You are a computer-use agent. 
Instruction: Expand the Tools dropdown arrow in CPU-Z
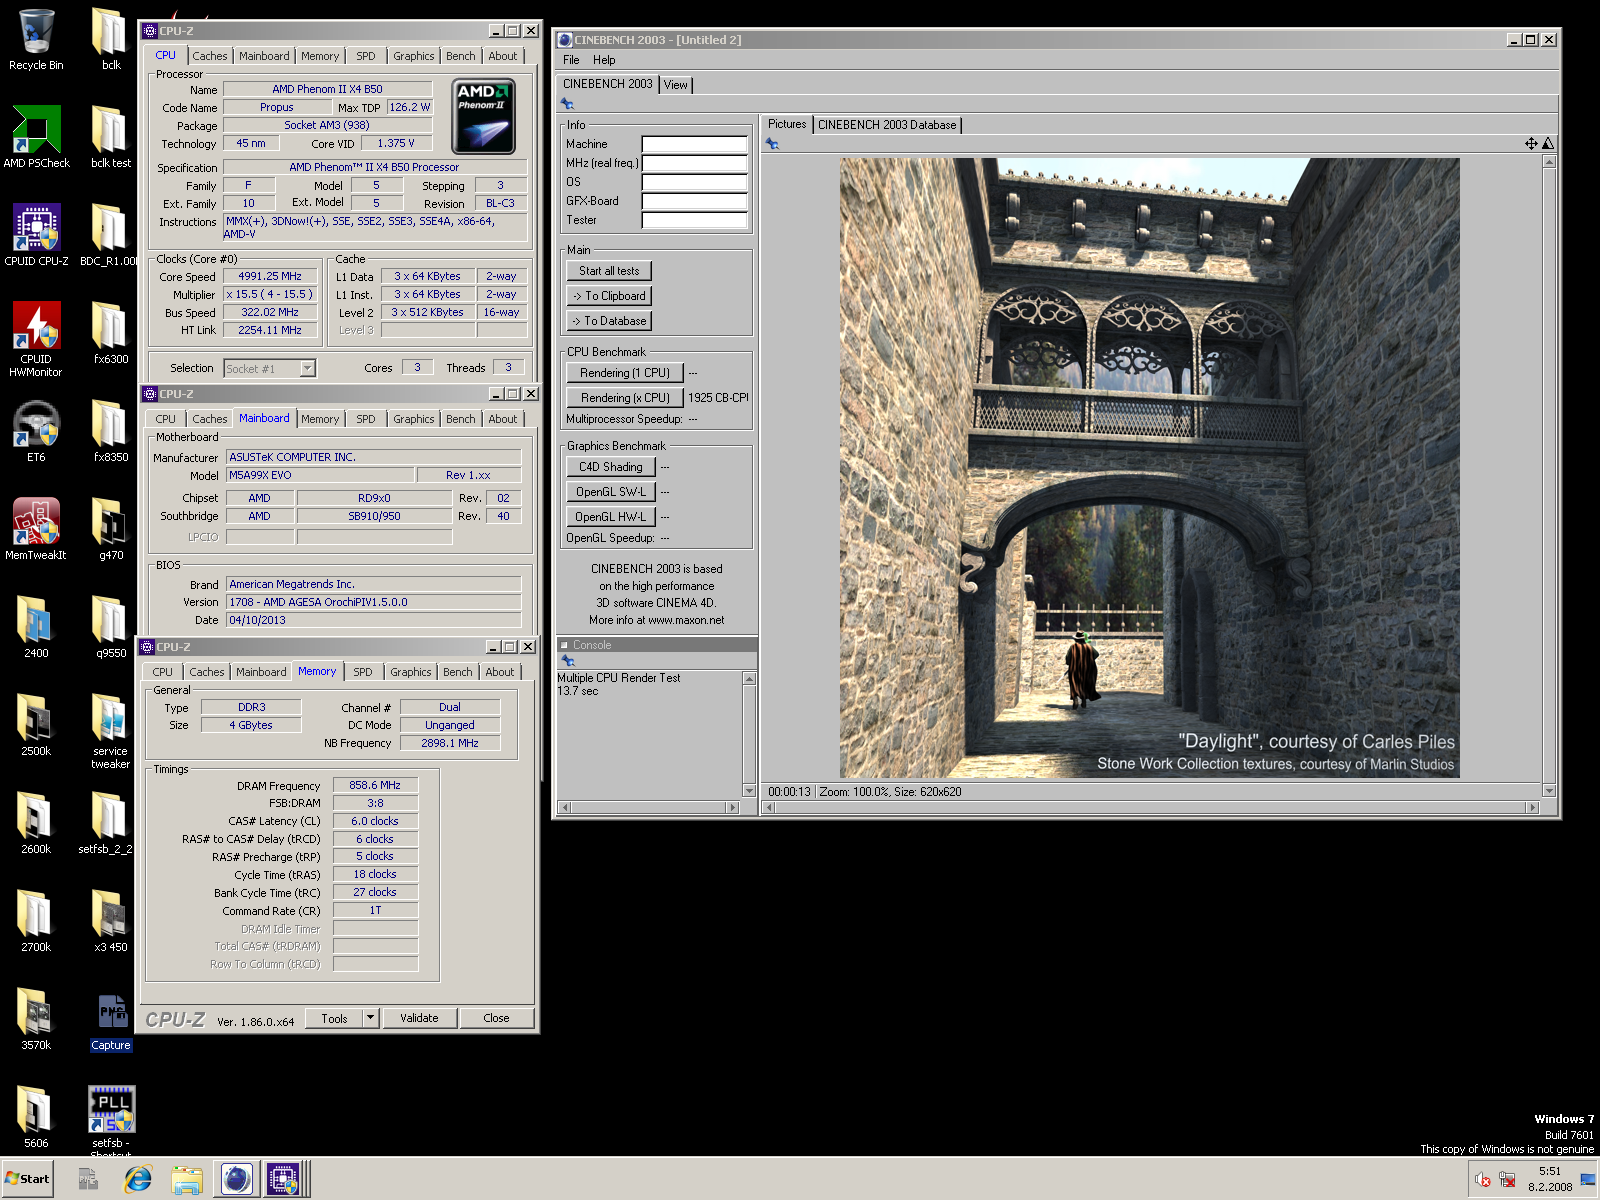coord(370,1018)
